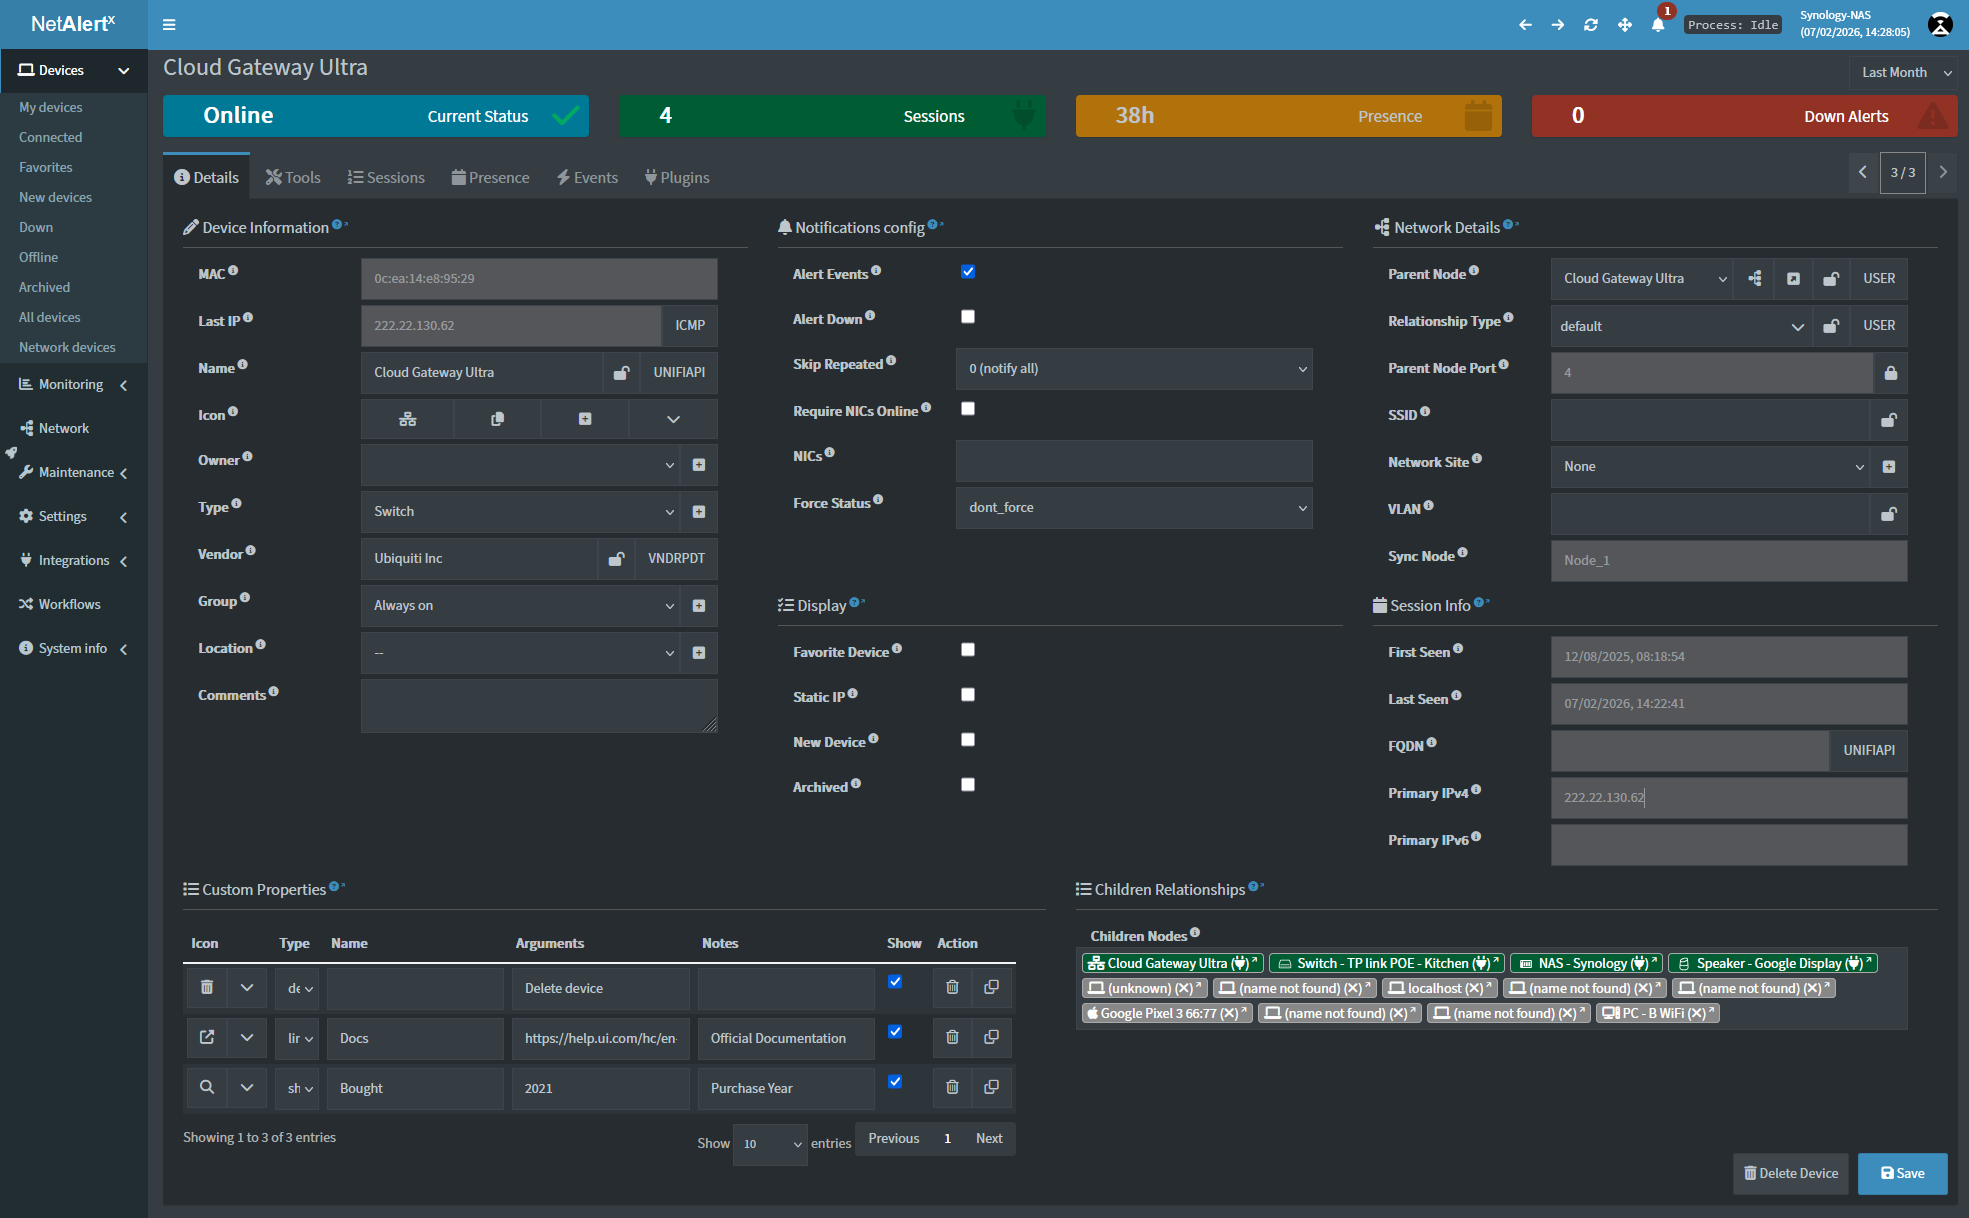
Task: Click the unlock icon next to Name field
Action: (x=621, y=372)
